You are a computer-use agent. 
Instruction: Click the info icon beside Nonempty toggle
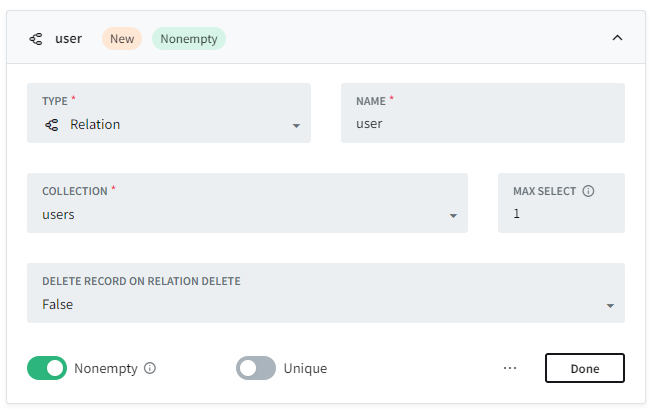[150, 368]
